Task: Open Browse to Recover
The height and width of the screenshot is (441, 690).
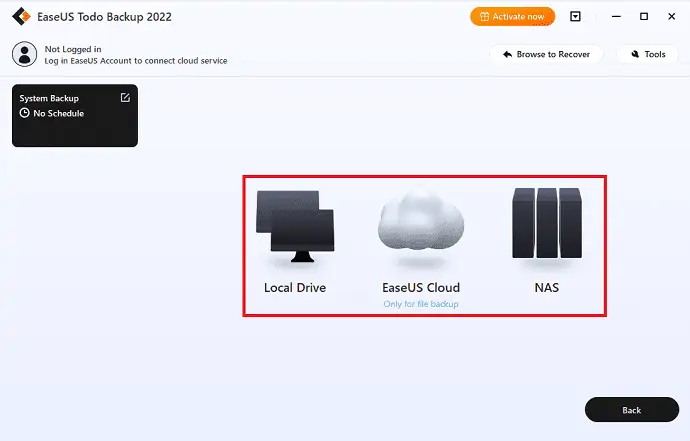Action: click(x=546, y=54)
